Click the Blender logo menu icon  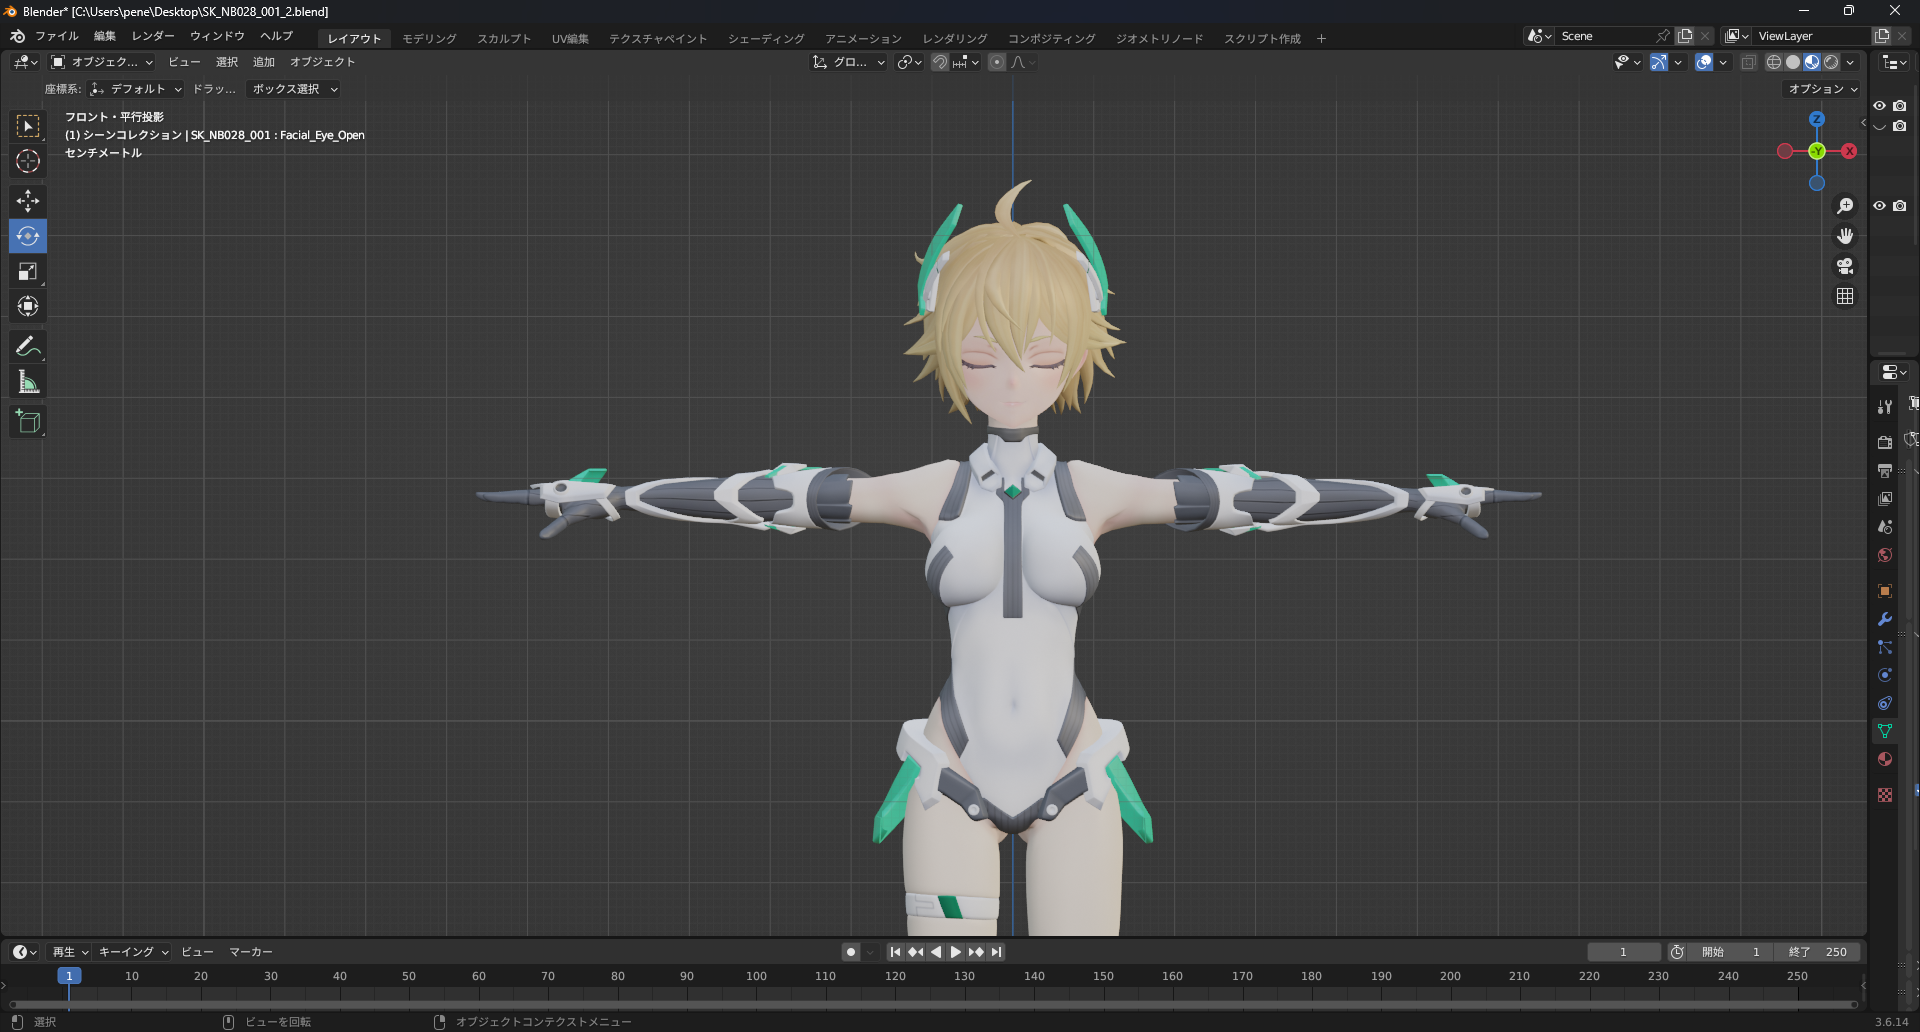[17, 36]
